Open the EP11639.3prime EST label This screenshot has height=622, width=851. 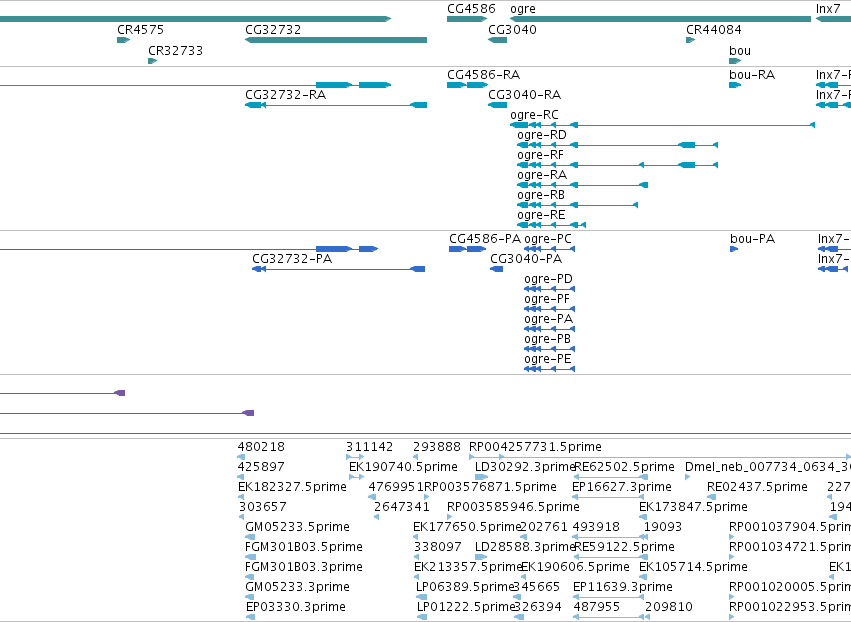coord(623,588)
